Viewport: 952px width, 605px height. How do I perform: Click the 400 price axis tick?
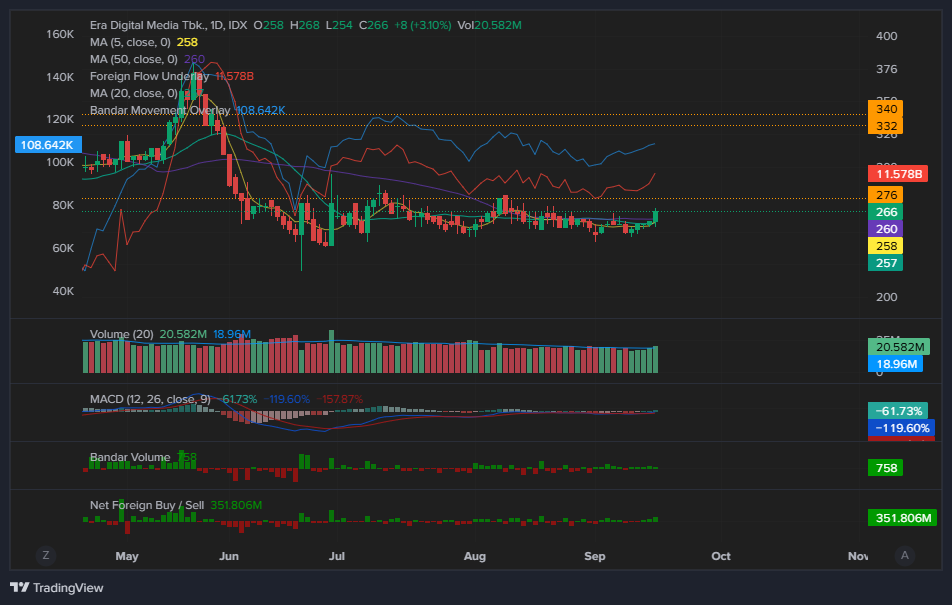[x=886, y=36]
